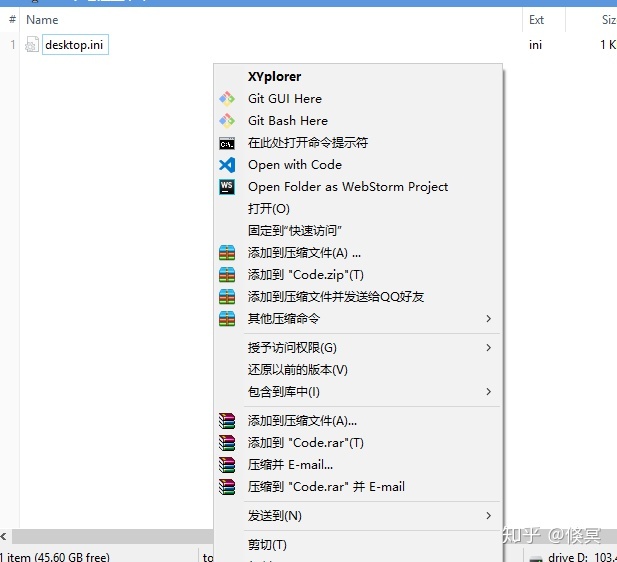Click the desktop.ini file icon

click(x=32, y=44)
